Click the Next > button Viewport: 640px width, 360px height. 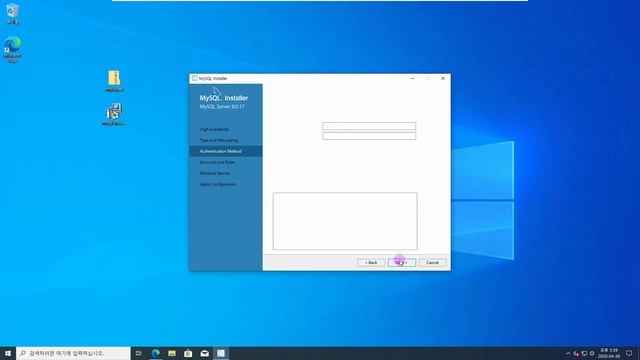coord(402,262)
